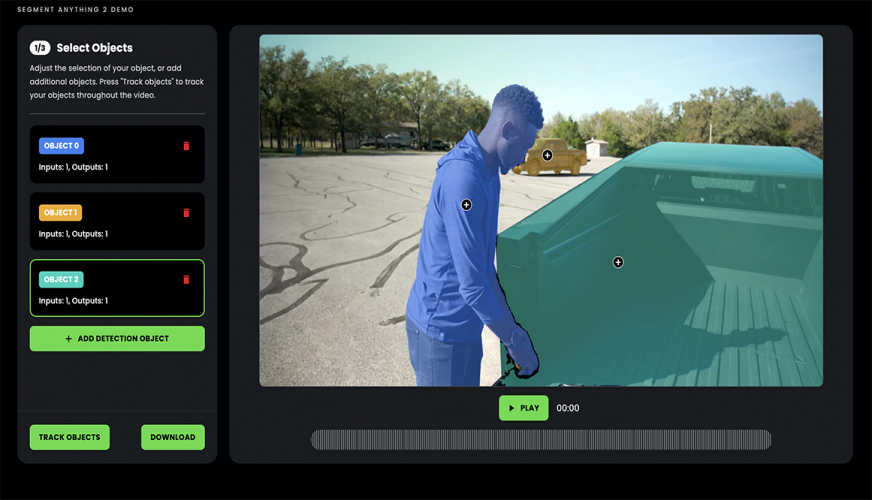Viewport: 872px width, 500px height.
Task: Click the Select Objects heading
Action: (x=95, y=48)
